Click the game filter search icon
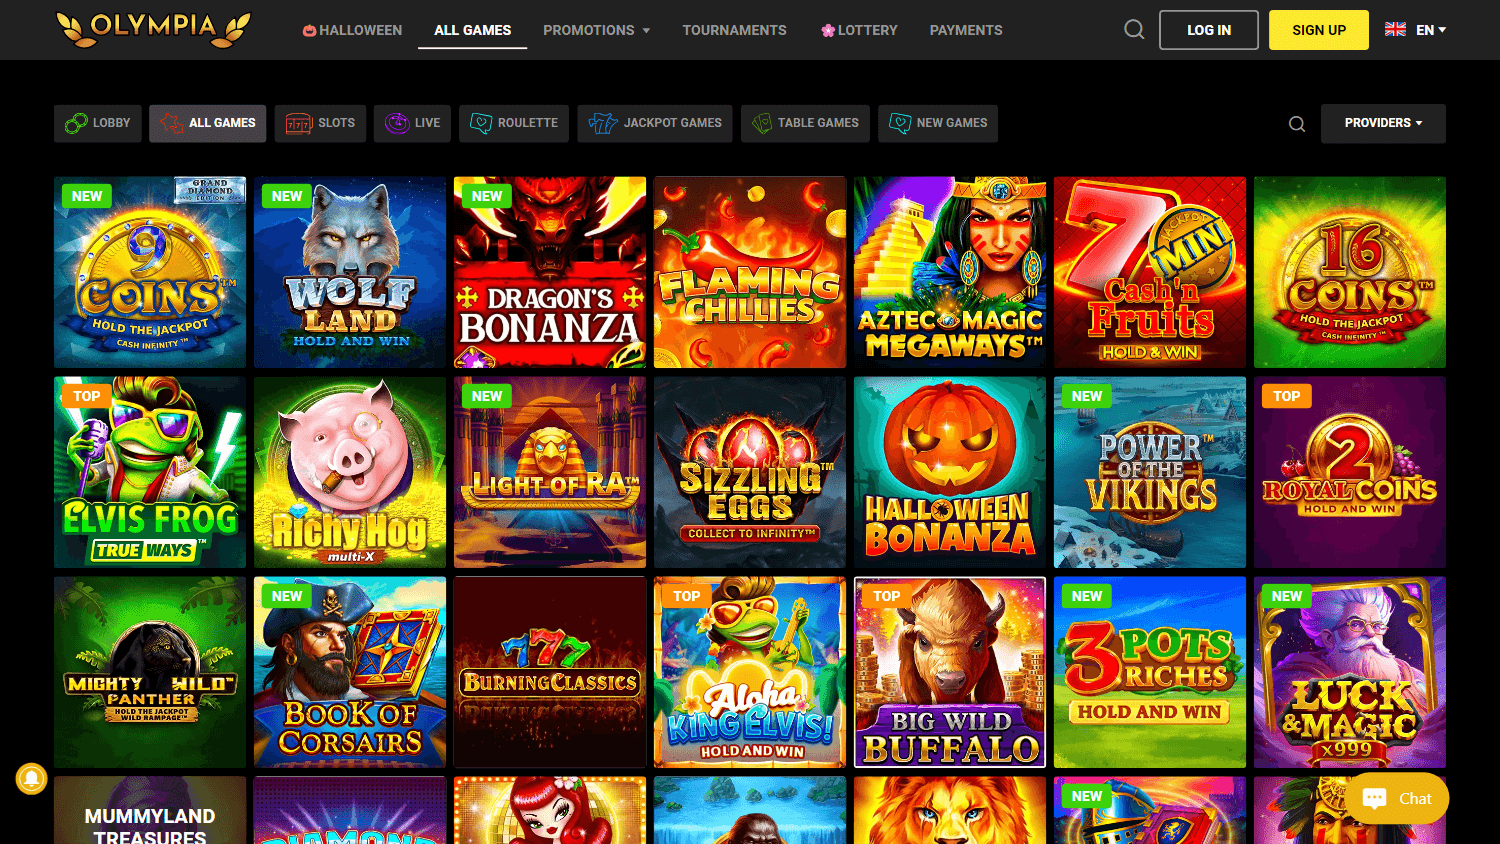 pyautogui.click(x=1297, y=124)
